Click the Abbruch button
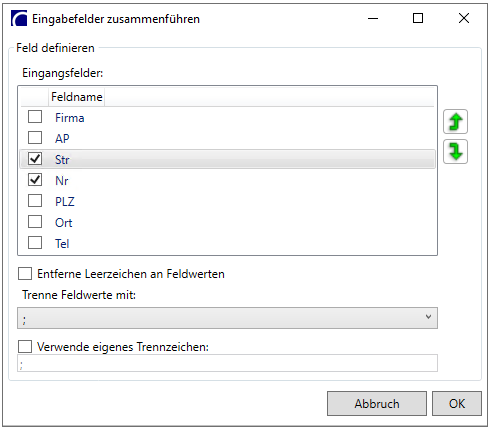 coord(377,404)
